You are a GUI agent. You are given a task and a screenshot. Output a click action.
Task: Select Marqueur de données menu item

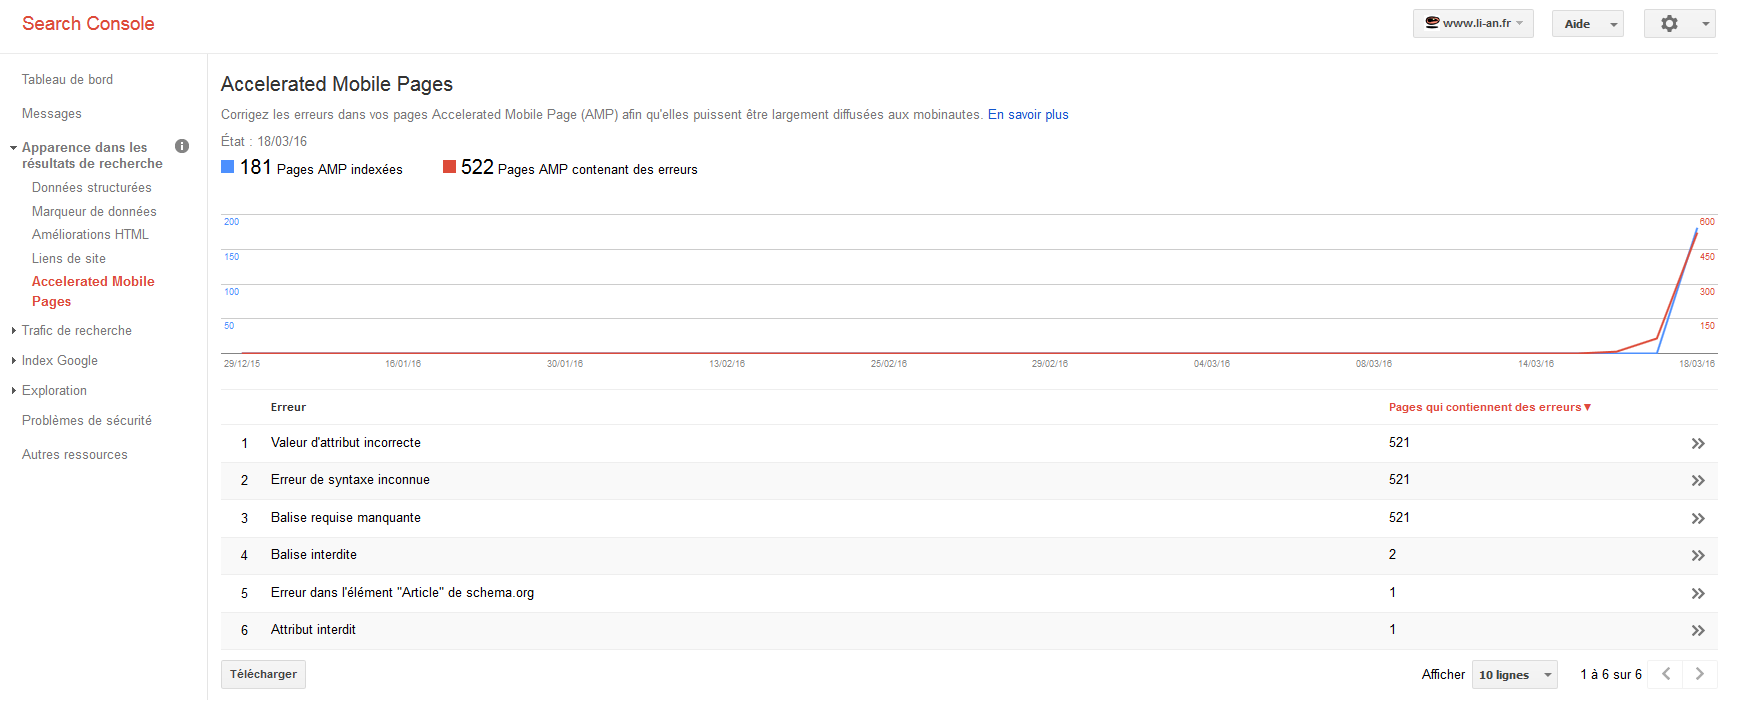(x=94, y=211)
